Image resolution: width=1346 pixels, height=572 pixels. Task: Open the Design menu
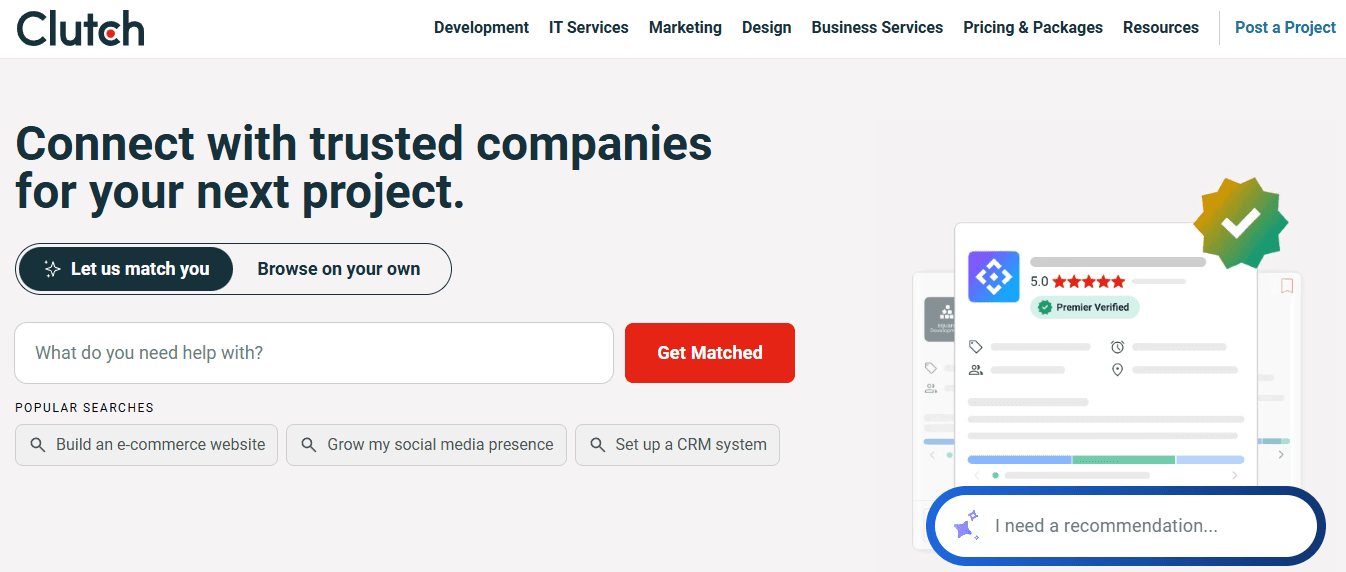pyautogui.click(x=767, y=28)
